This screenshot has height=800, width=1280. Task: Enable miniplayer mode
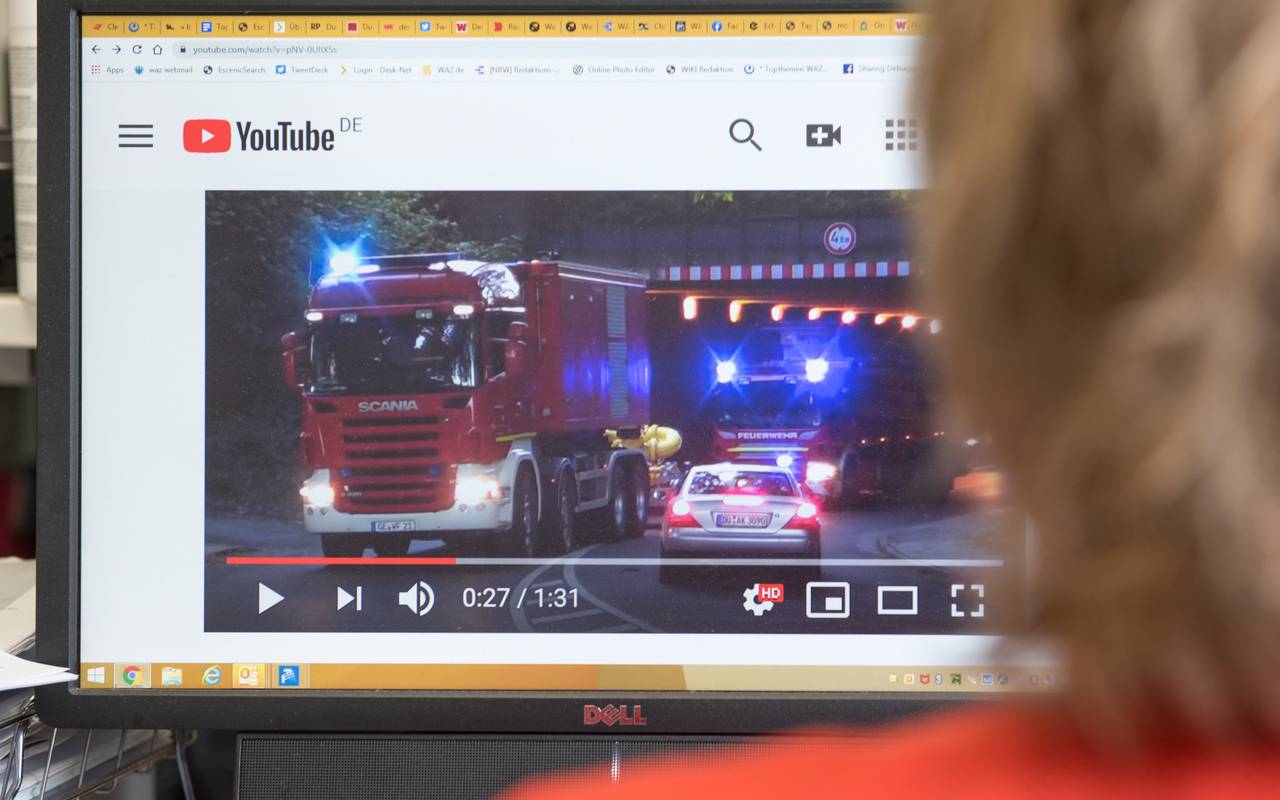[x=827, y=600]
